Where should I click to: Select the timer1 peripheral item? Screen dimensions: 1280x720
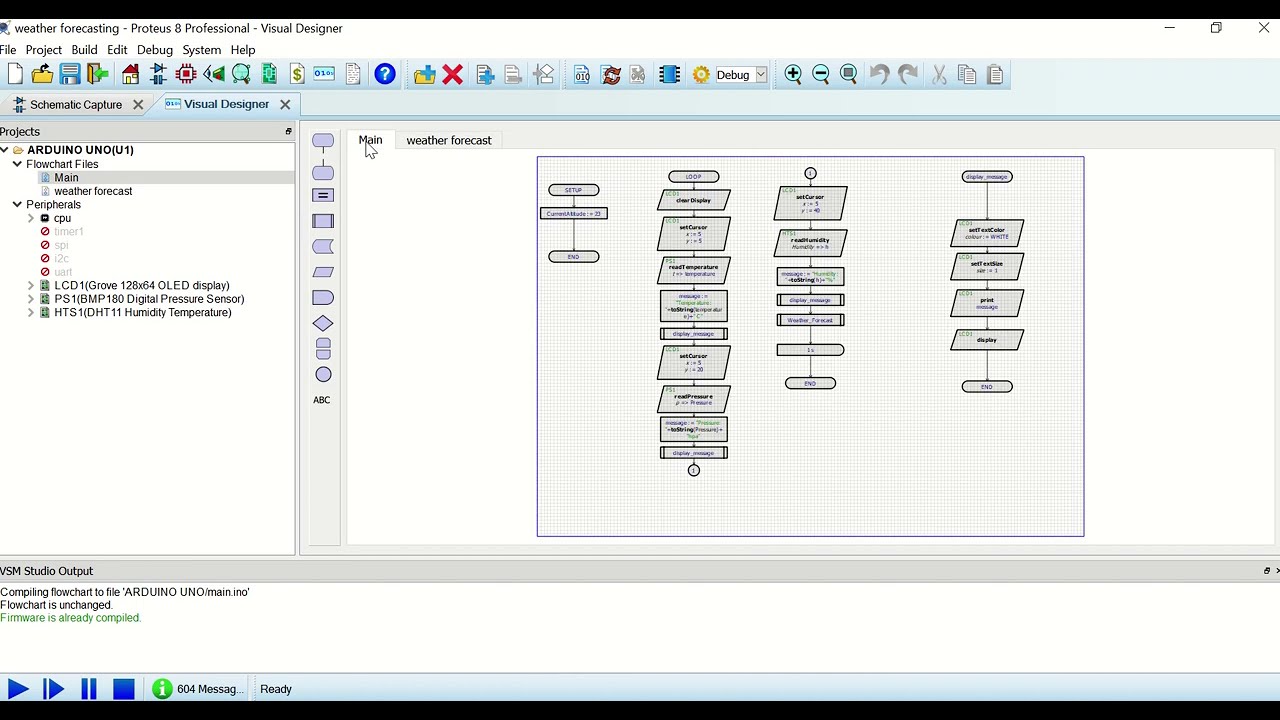(69, 232)
